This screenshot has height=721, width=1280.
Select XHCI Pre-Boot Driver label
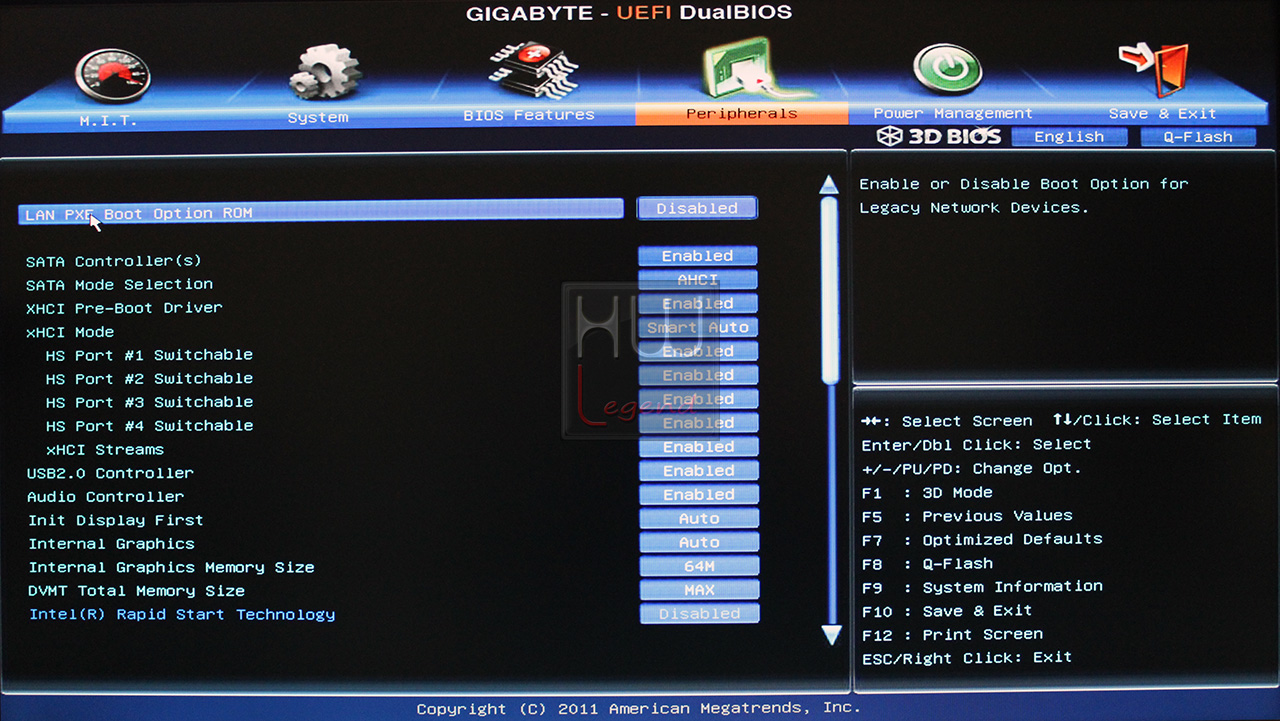tap(124, 308)
